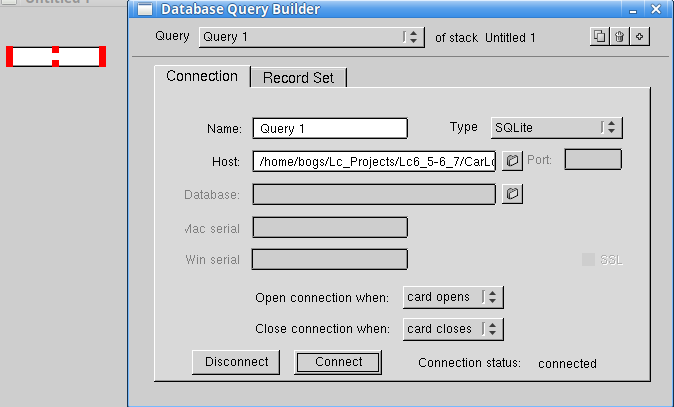The image size is (674, 407).
Task: Click the Database browse icon
Action: click(x=512, y=194)
